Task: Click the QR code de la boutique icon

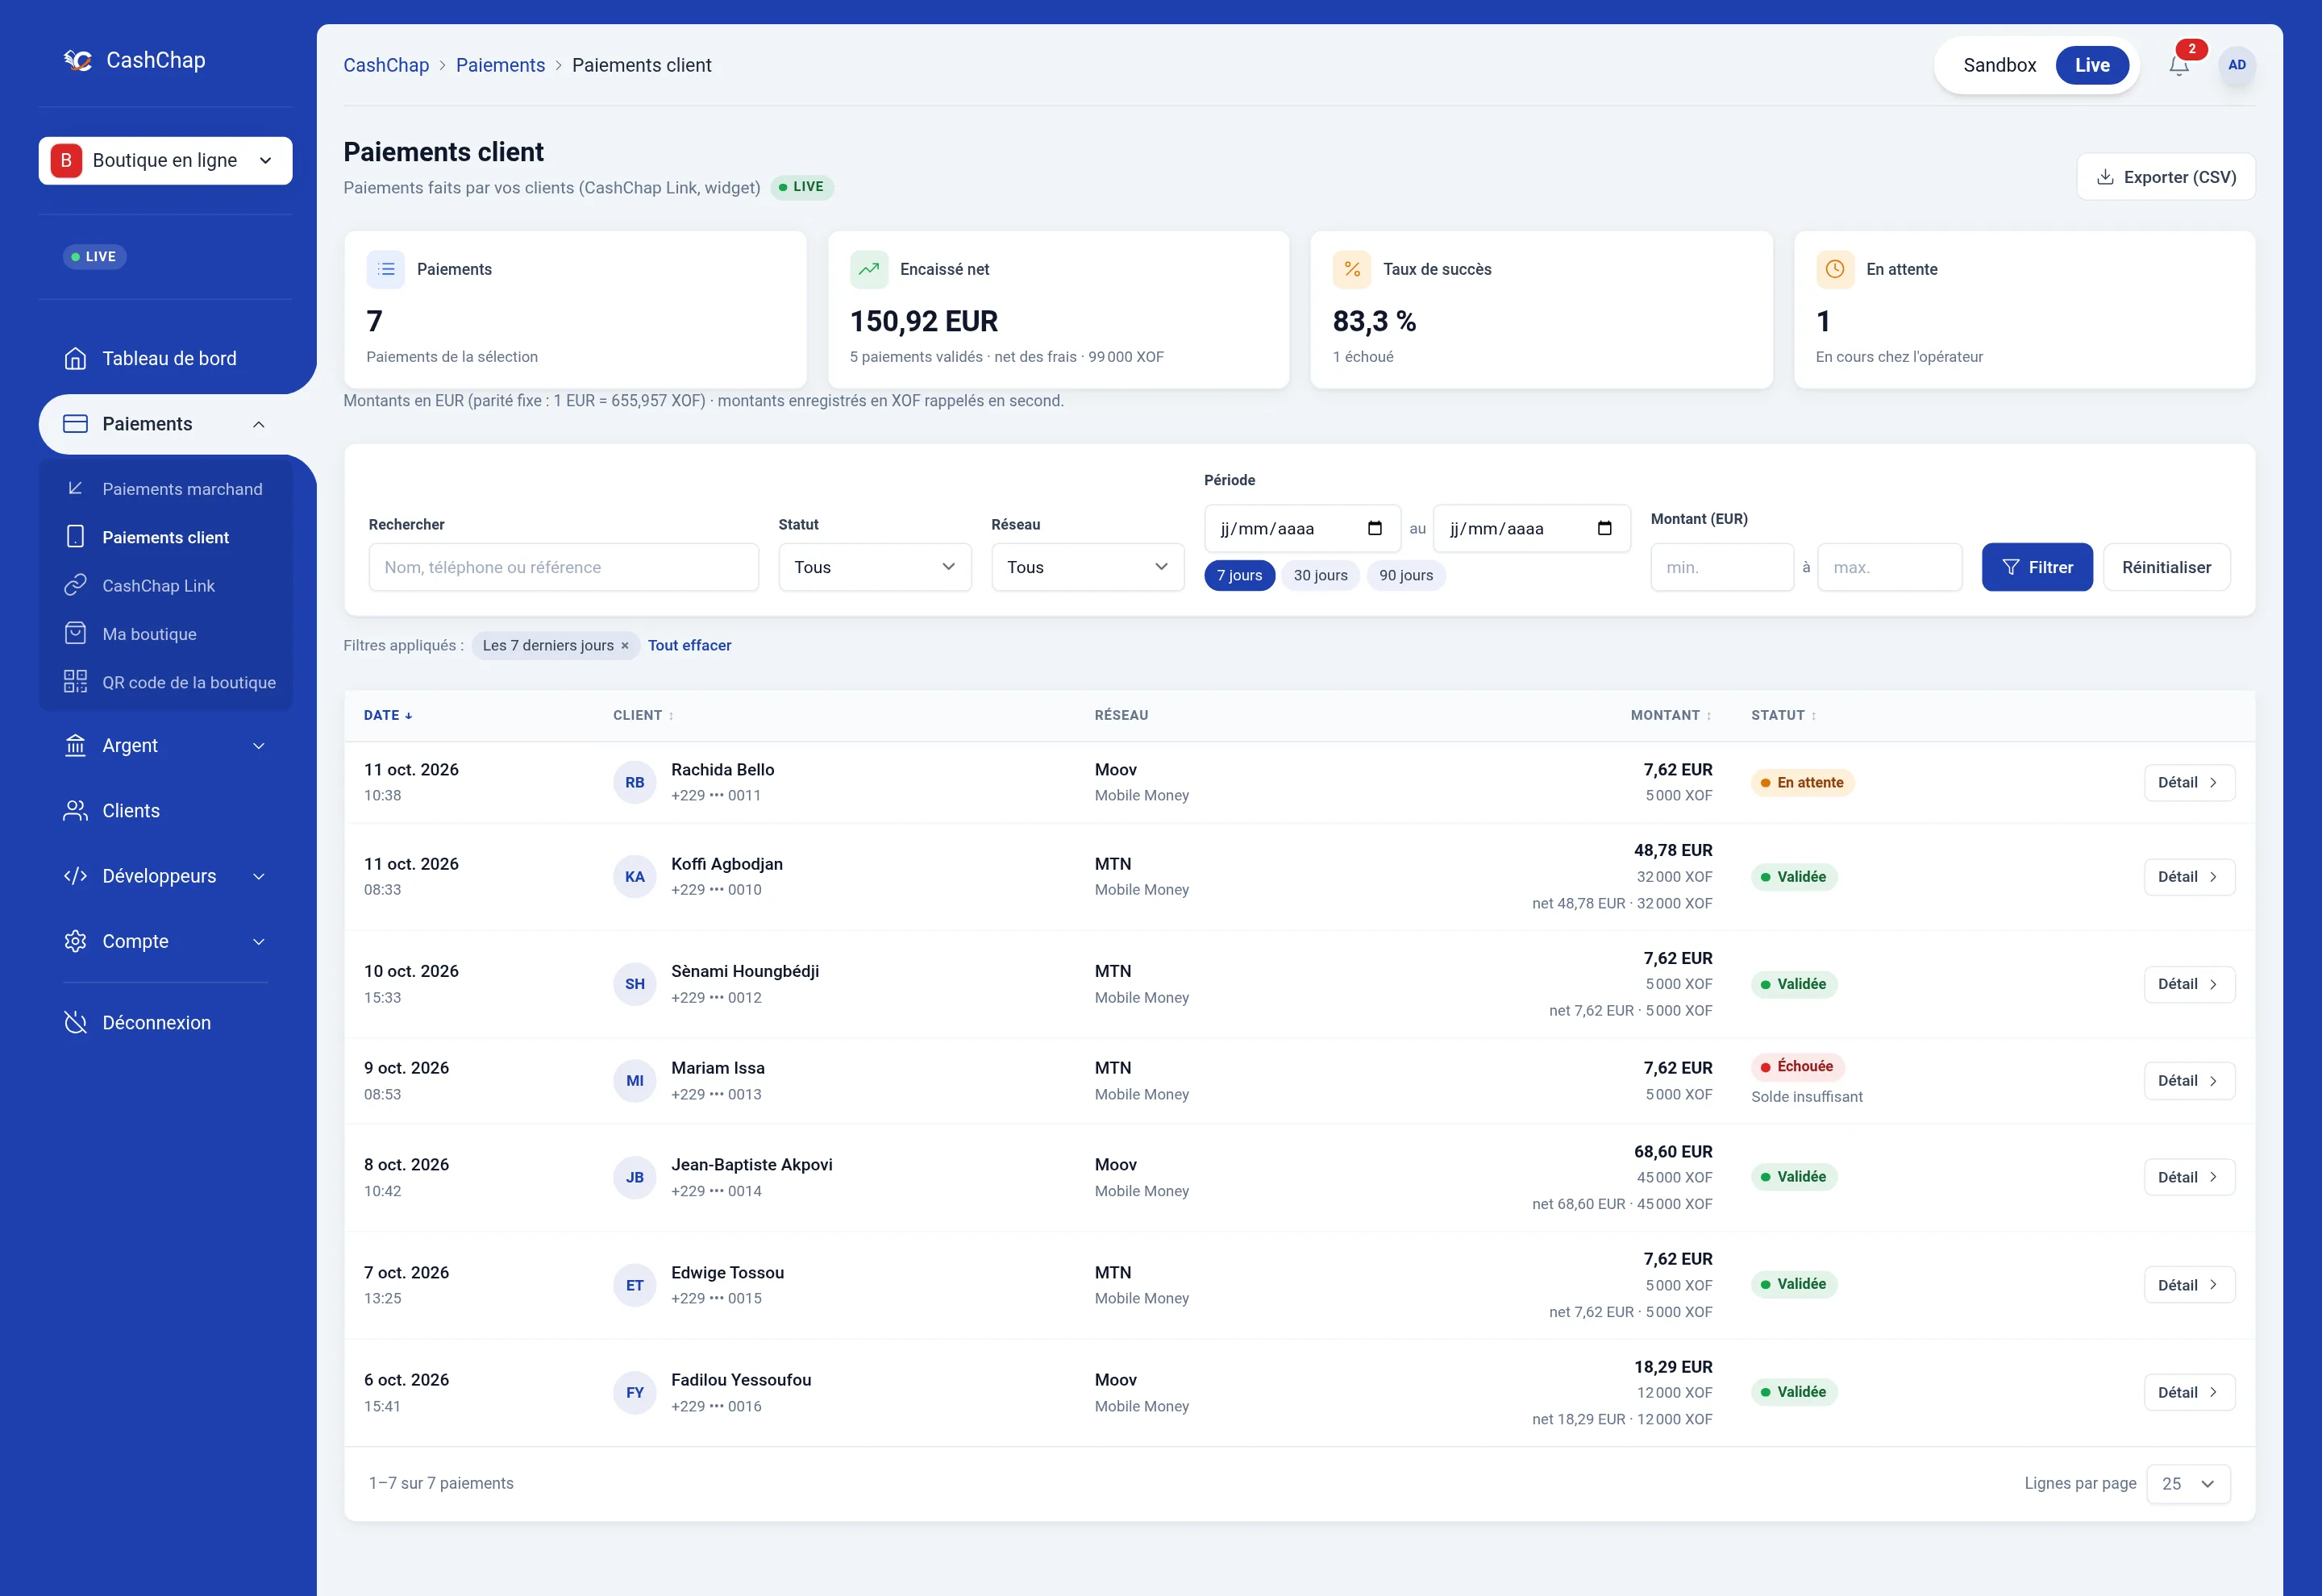Action: (75, 682)
